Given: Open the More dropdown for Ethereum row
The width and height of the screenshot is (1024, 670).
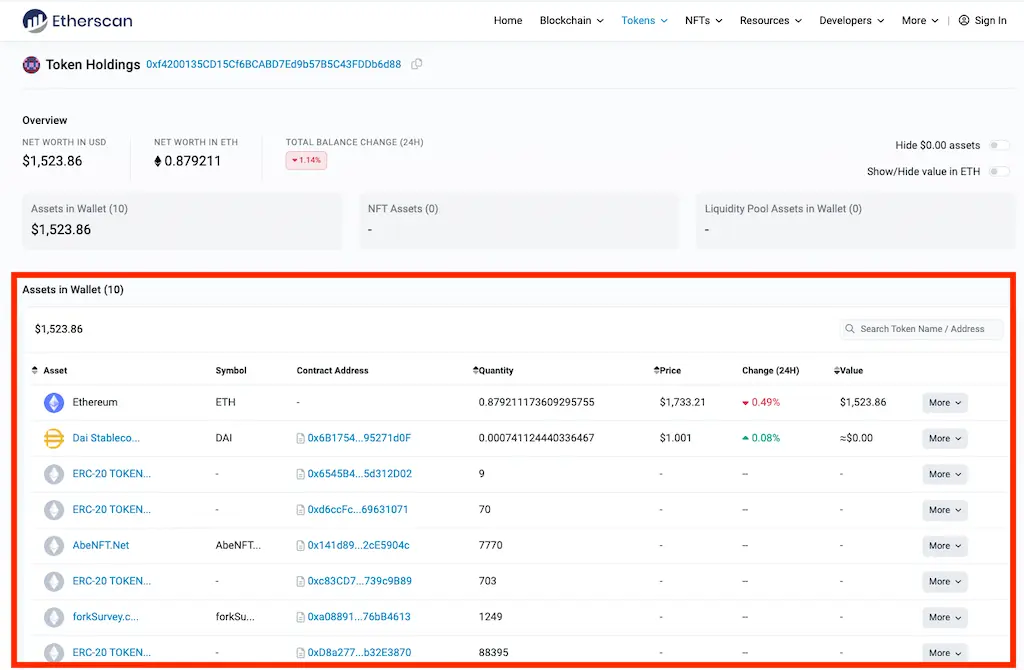Looking at the screenshot, I should coord(945,402).
